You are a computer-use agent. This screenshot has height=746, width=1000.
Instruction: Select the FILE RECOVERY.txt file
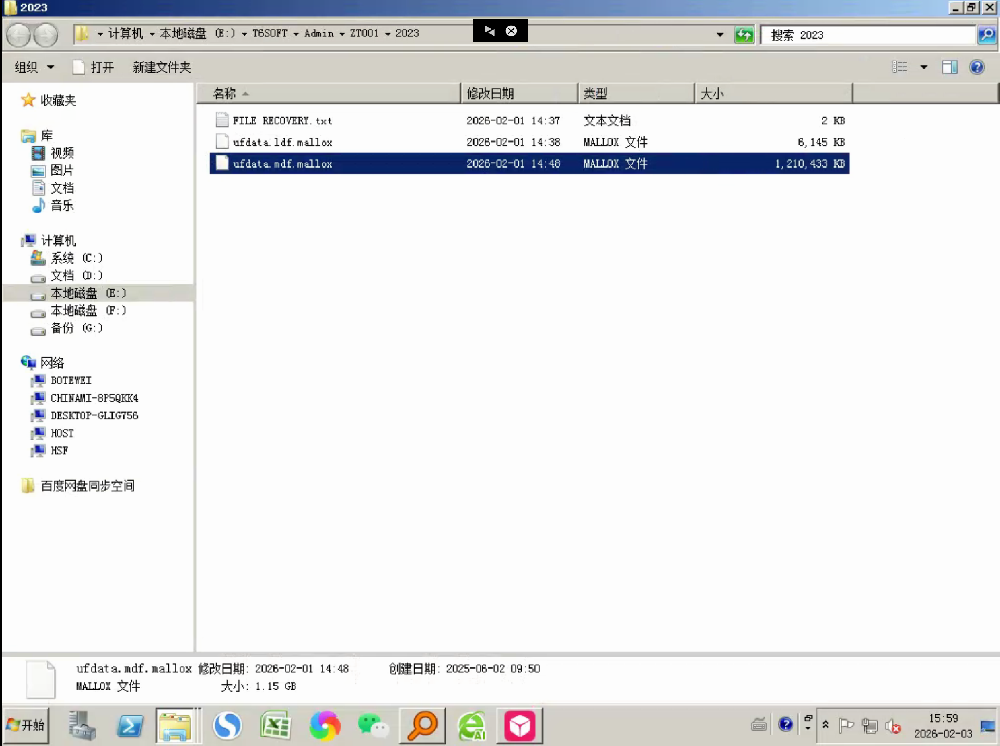(282, 120)
